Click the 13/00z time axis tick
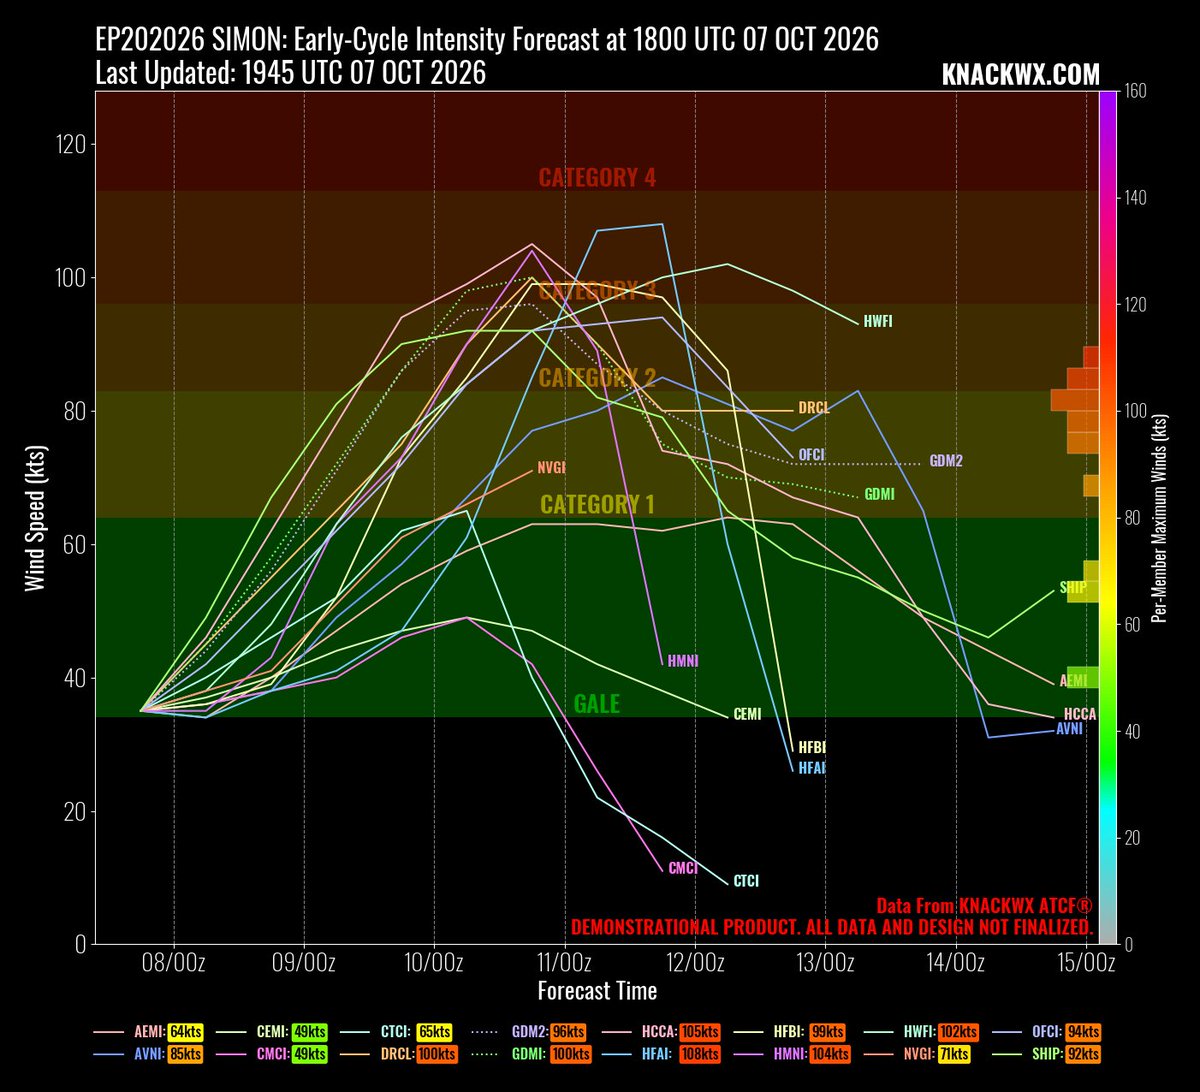 click(x=826, y=963)
